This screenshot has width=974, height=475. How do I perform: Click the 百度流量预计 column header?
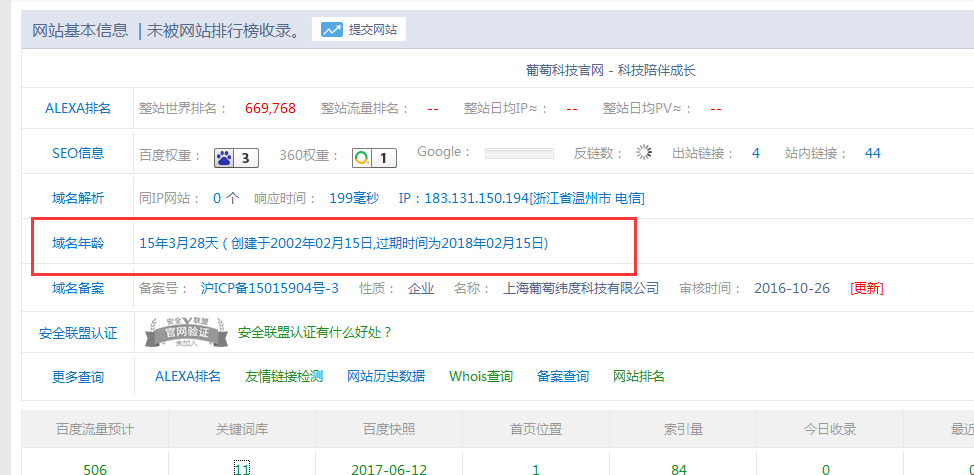coord(94,428)
